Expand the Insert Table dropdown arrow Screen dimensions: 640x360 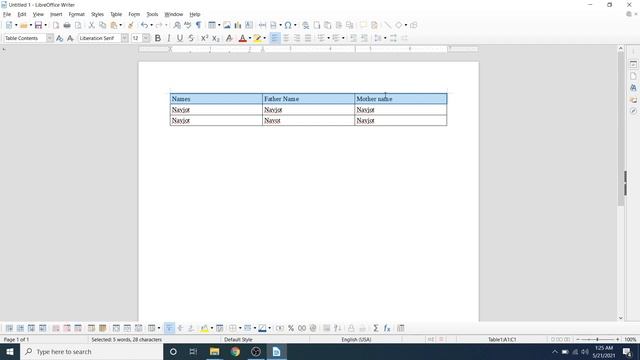[x=219, y=25]
